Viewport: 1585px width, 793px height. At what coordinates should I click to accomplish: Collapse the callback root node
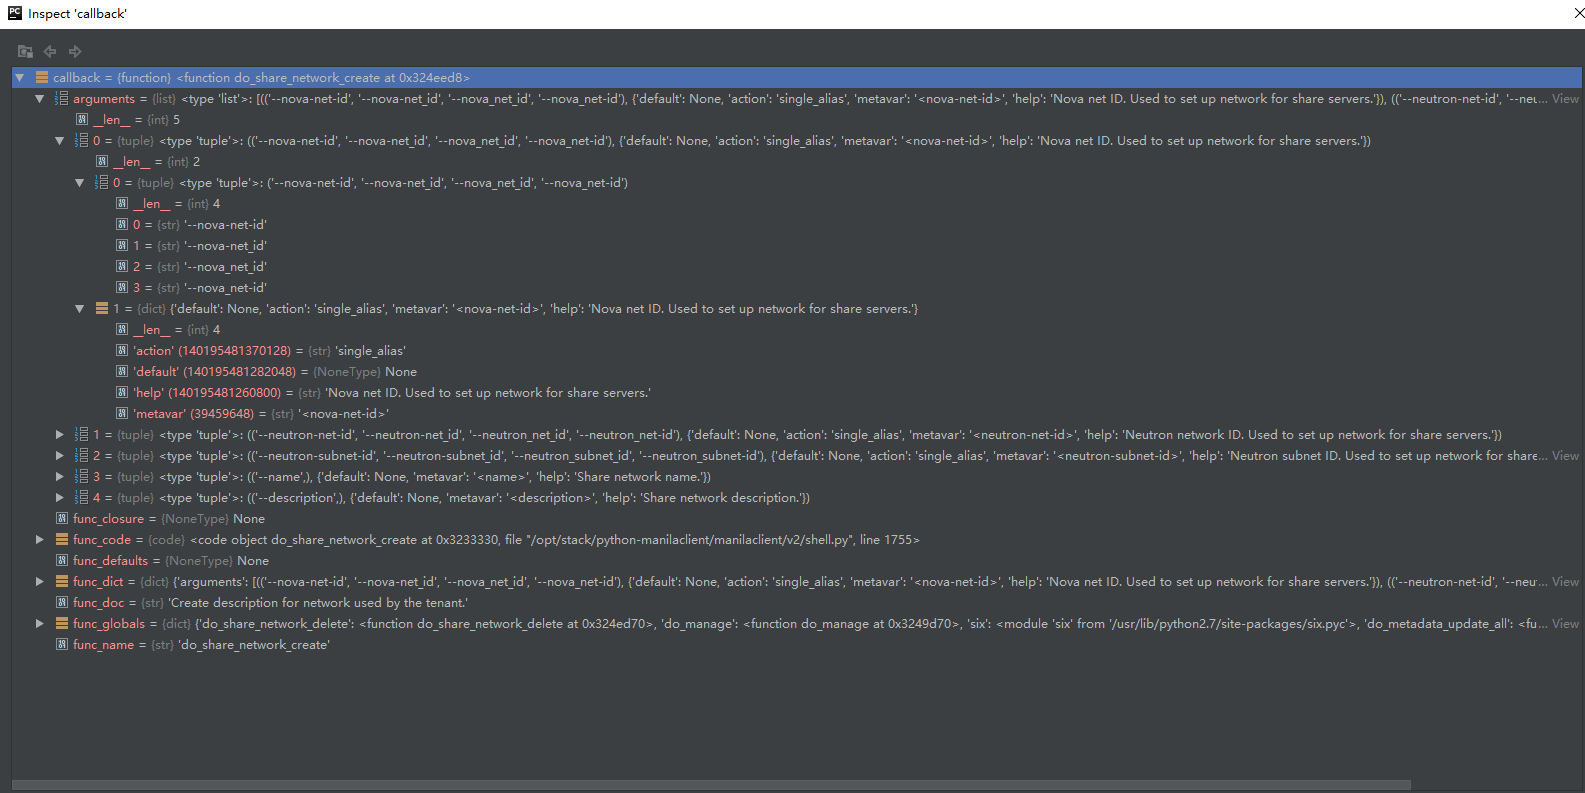20,77
